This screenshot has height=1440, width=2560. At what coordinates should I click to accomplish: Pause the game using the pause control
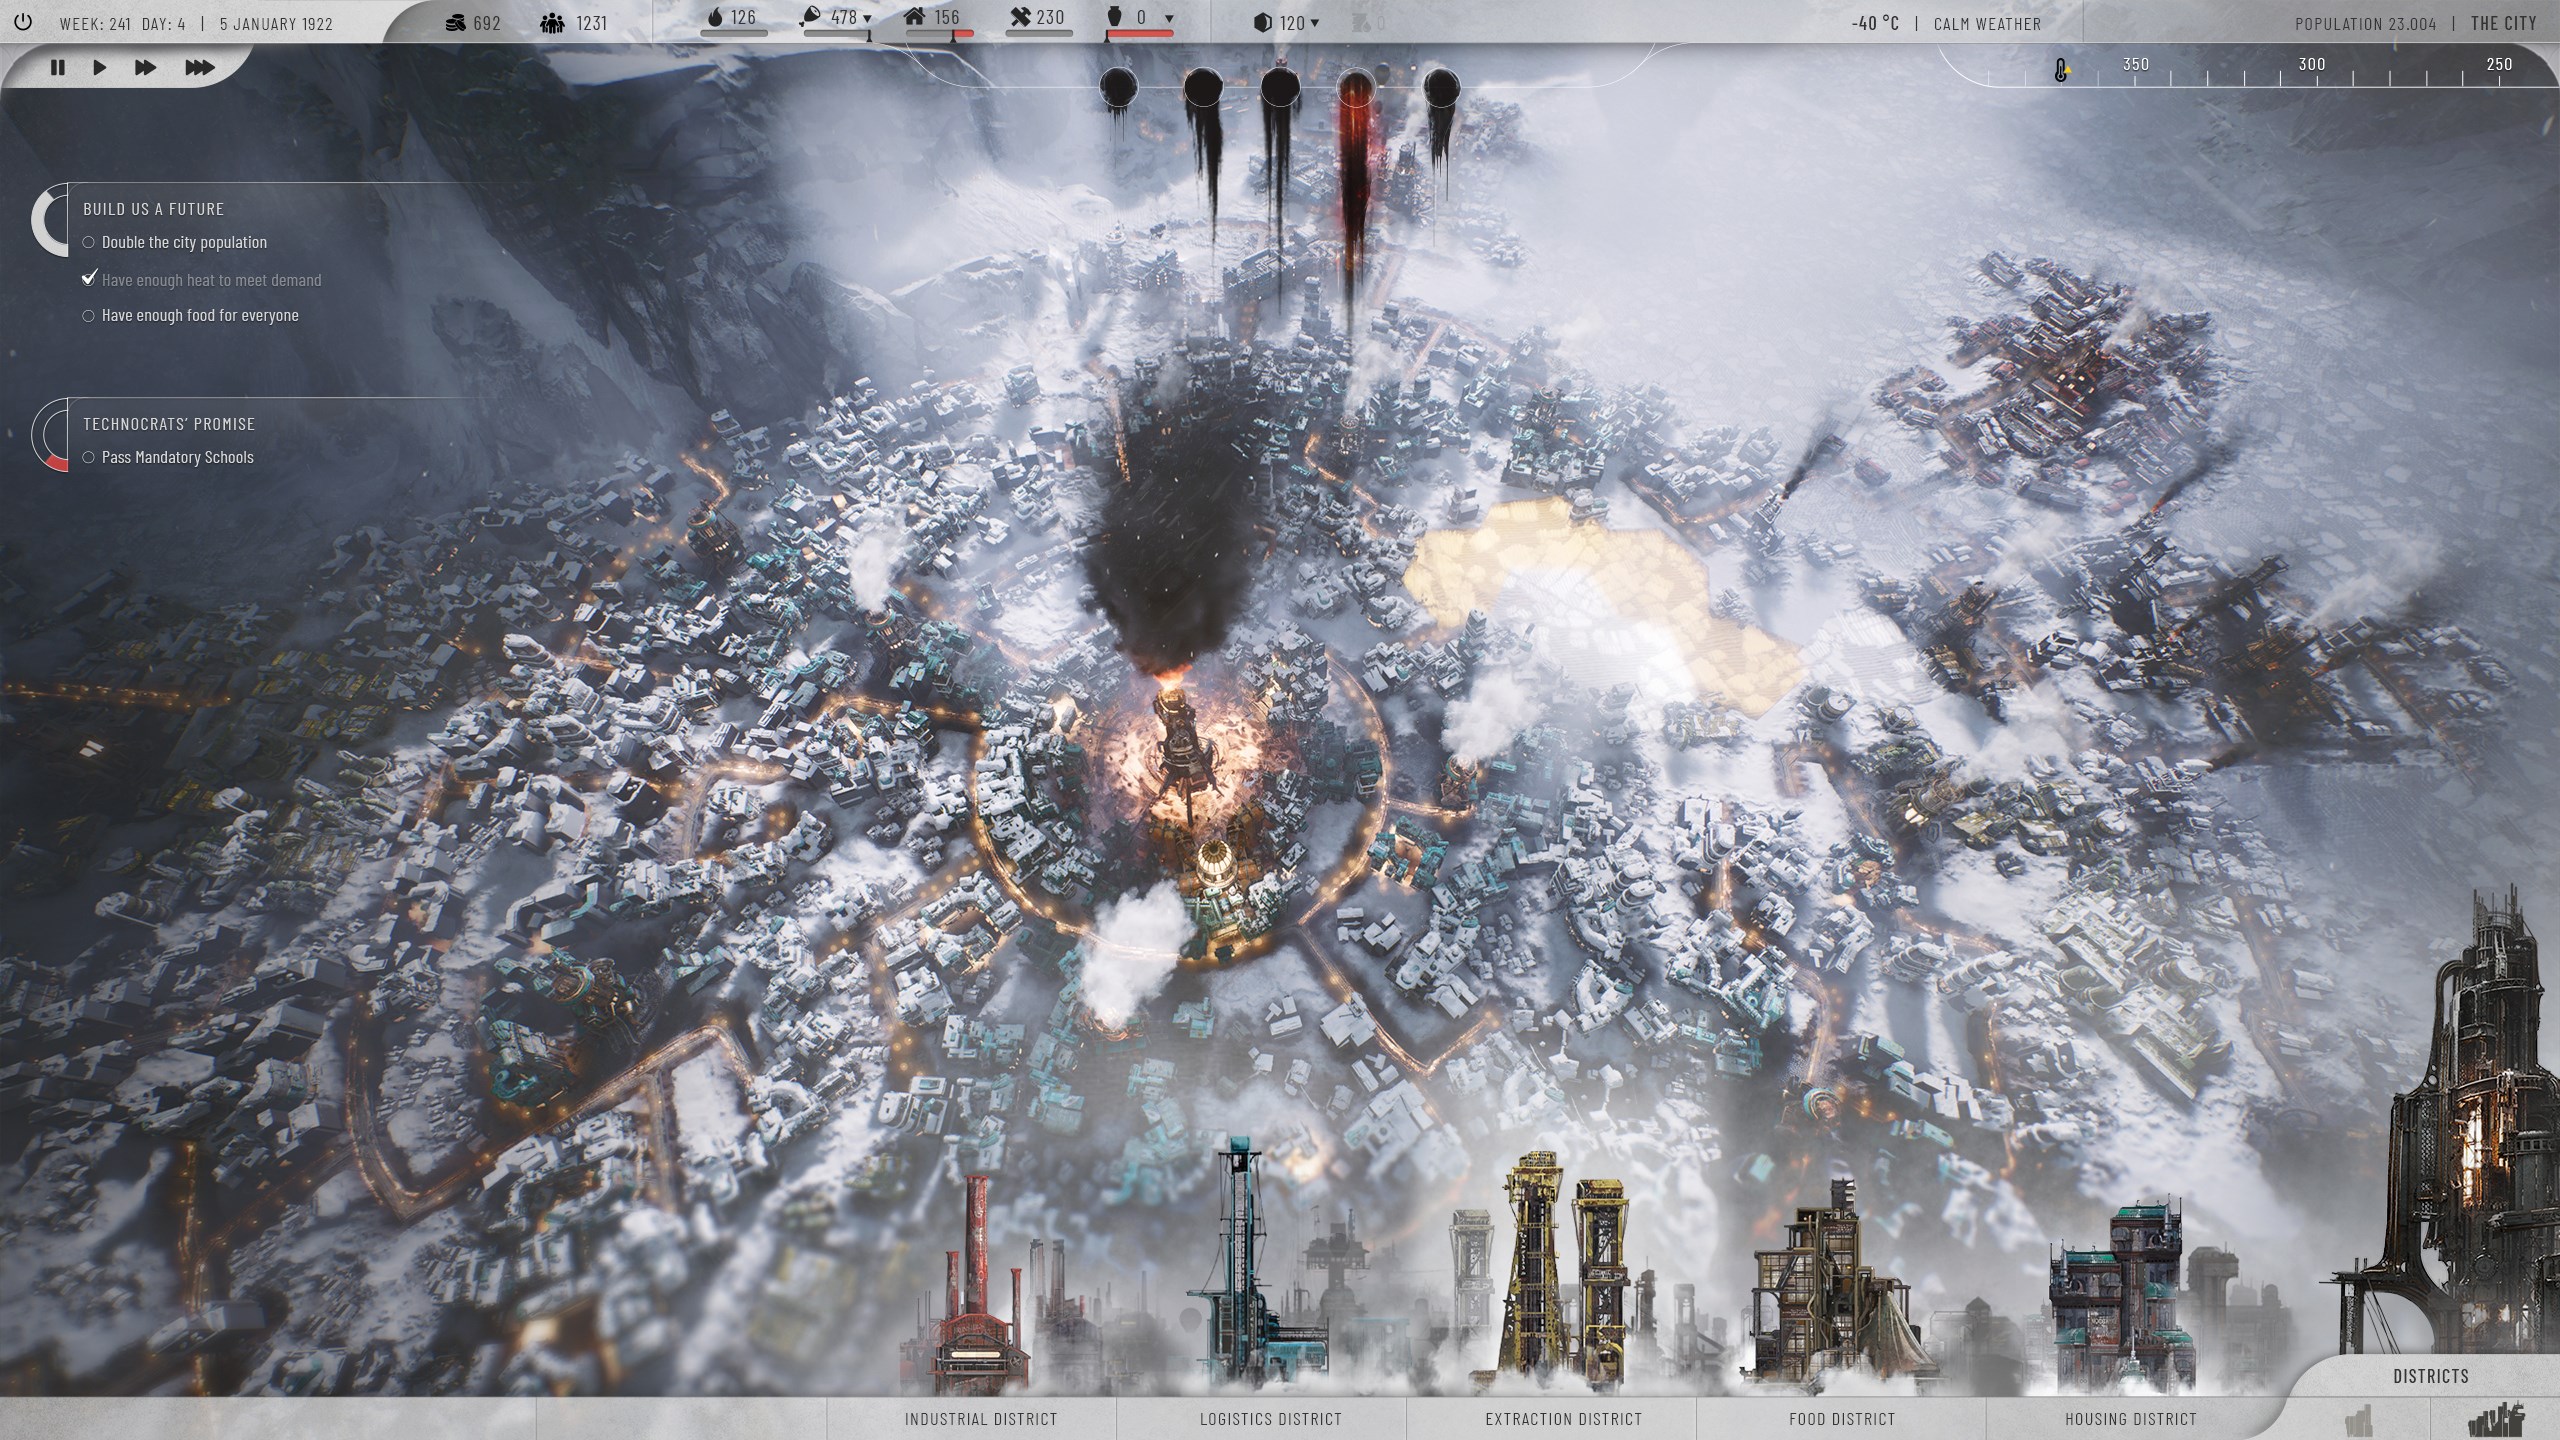click(x=57, y=67)
